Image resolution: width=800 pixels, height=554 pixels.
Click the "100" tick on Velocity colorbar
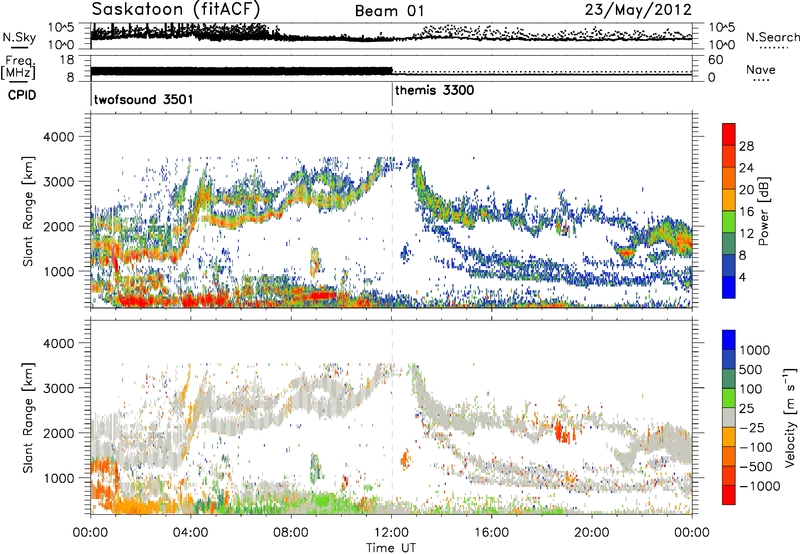[x=751, y=389]
